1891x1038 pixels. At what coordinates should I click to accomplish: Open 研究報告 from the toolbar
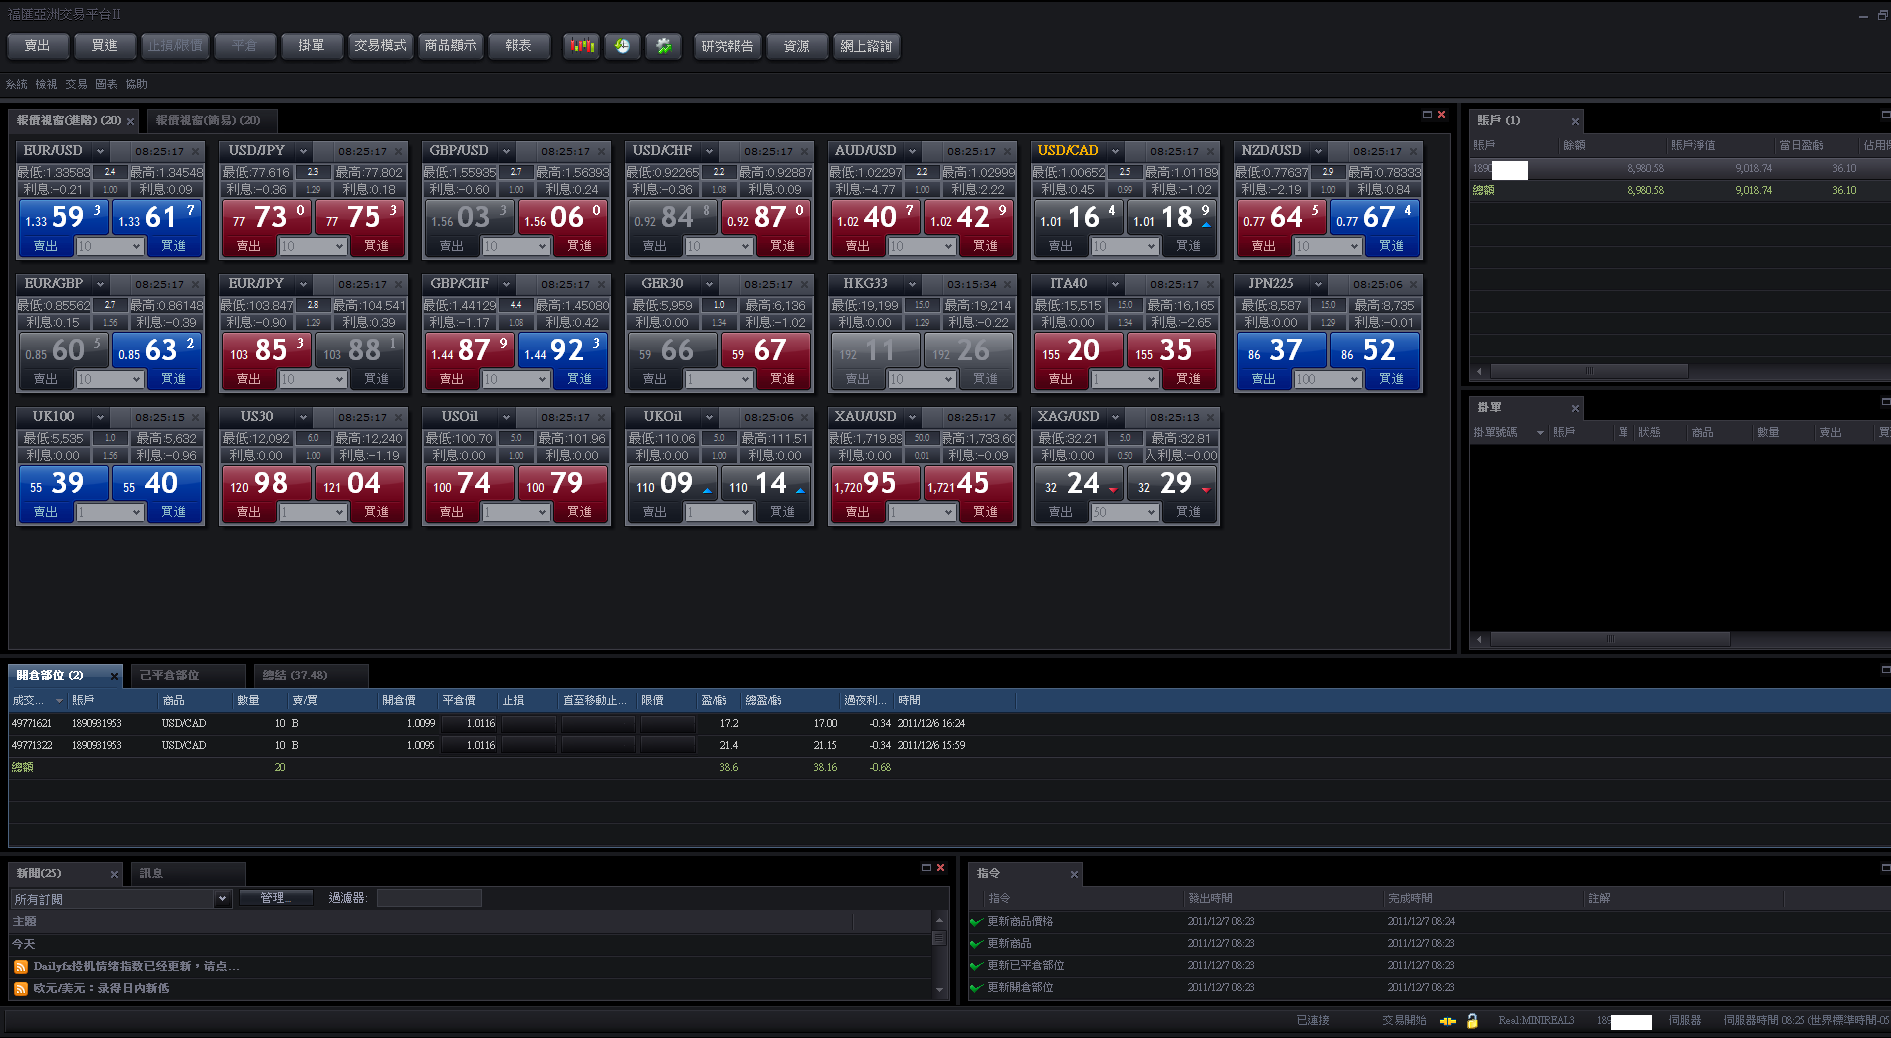(x=727, y=46)
